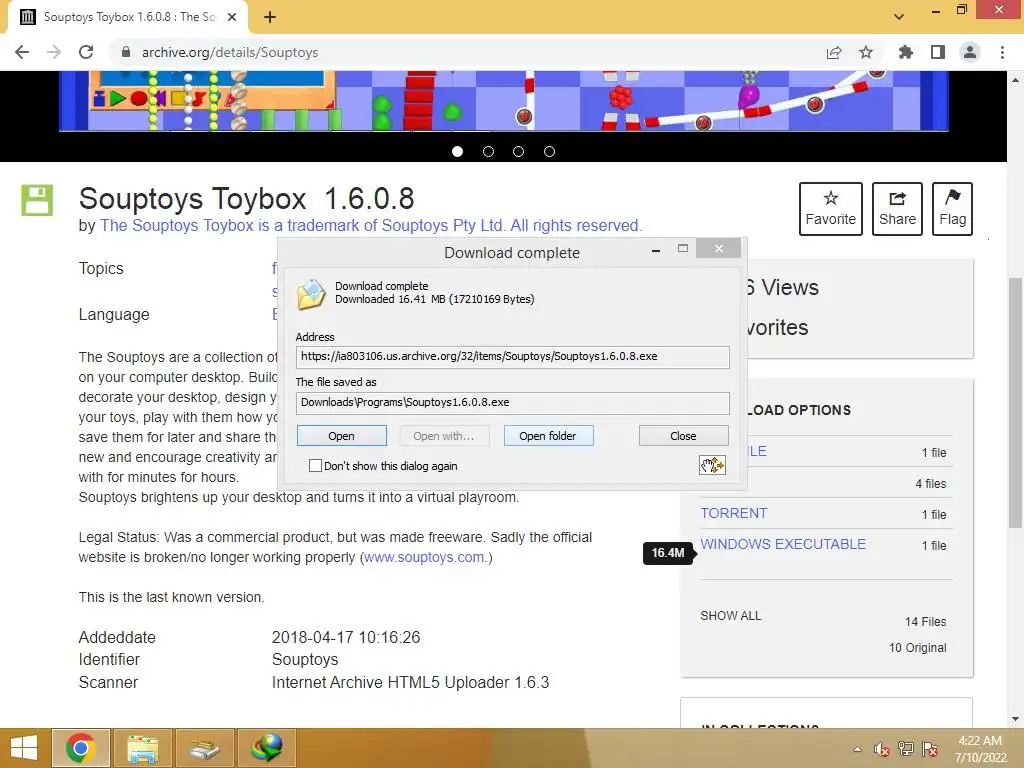The height and width of the screenshot is (768, 1024).
Task: Click the share page icon in address bar
Action: (x=834, y=52)
